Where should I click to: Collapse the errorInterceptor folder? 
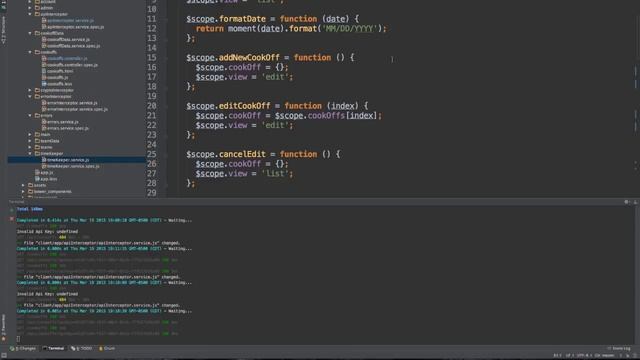(x=30, y=97)
